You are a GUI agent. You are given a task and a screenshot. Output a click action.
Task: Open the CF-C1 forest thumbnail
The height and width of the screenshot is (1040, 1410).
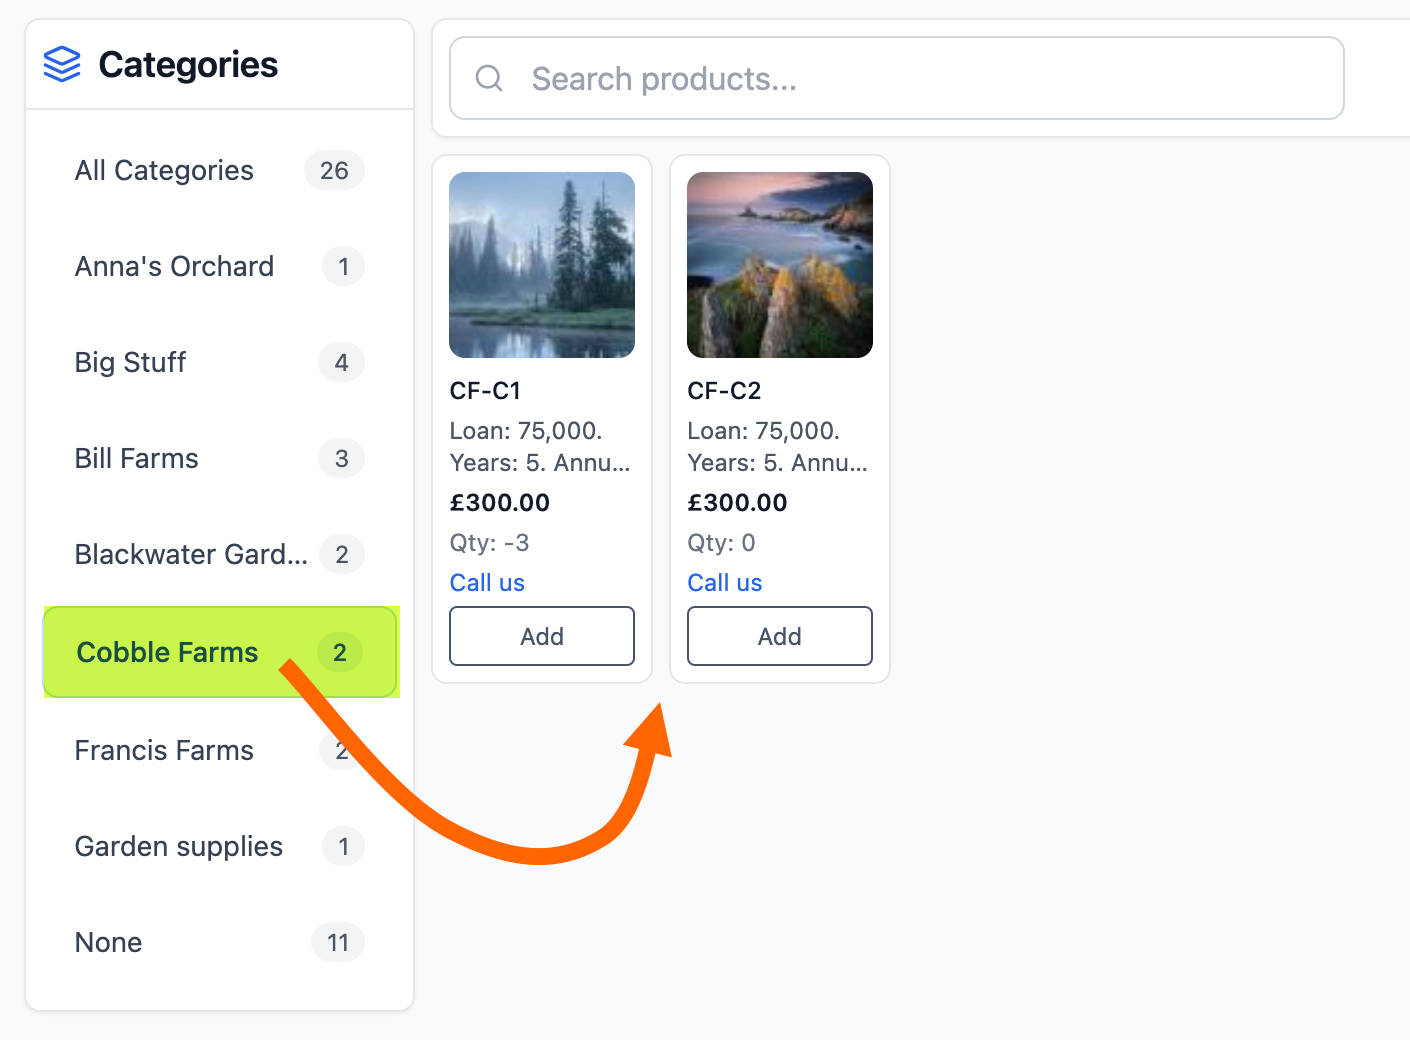(x=542, y=265)
